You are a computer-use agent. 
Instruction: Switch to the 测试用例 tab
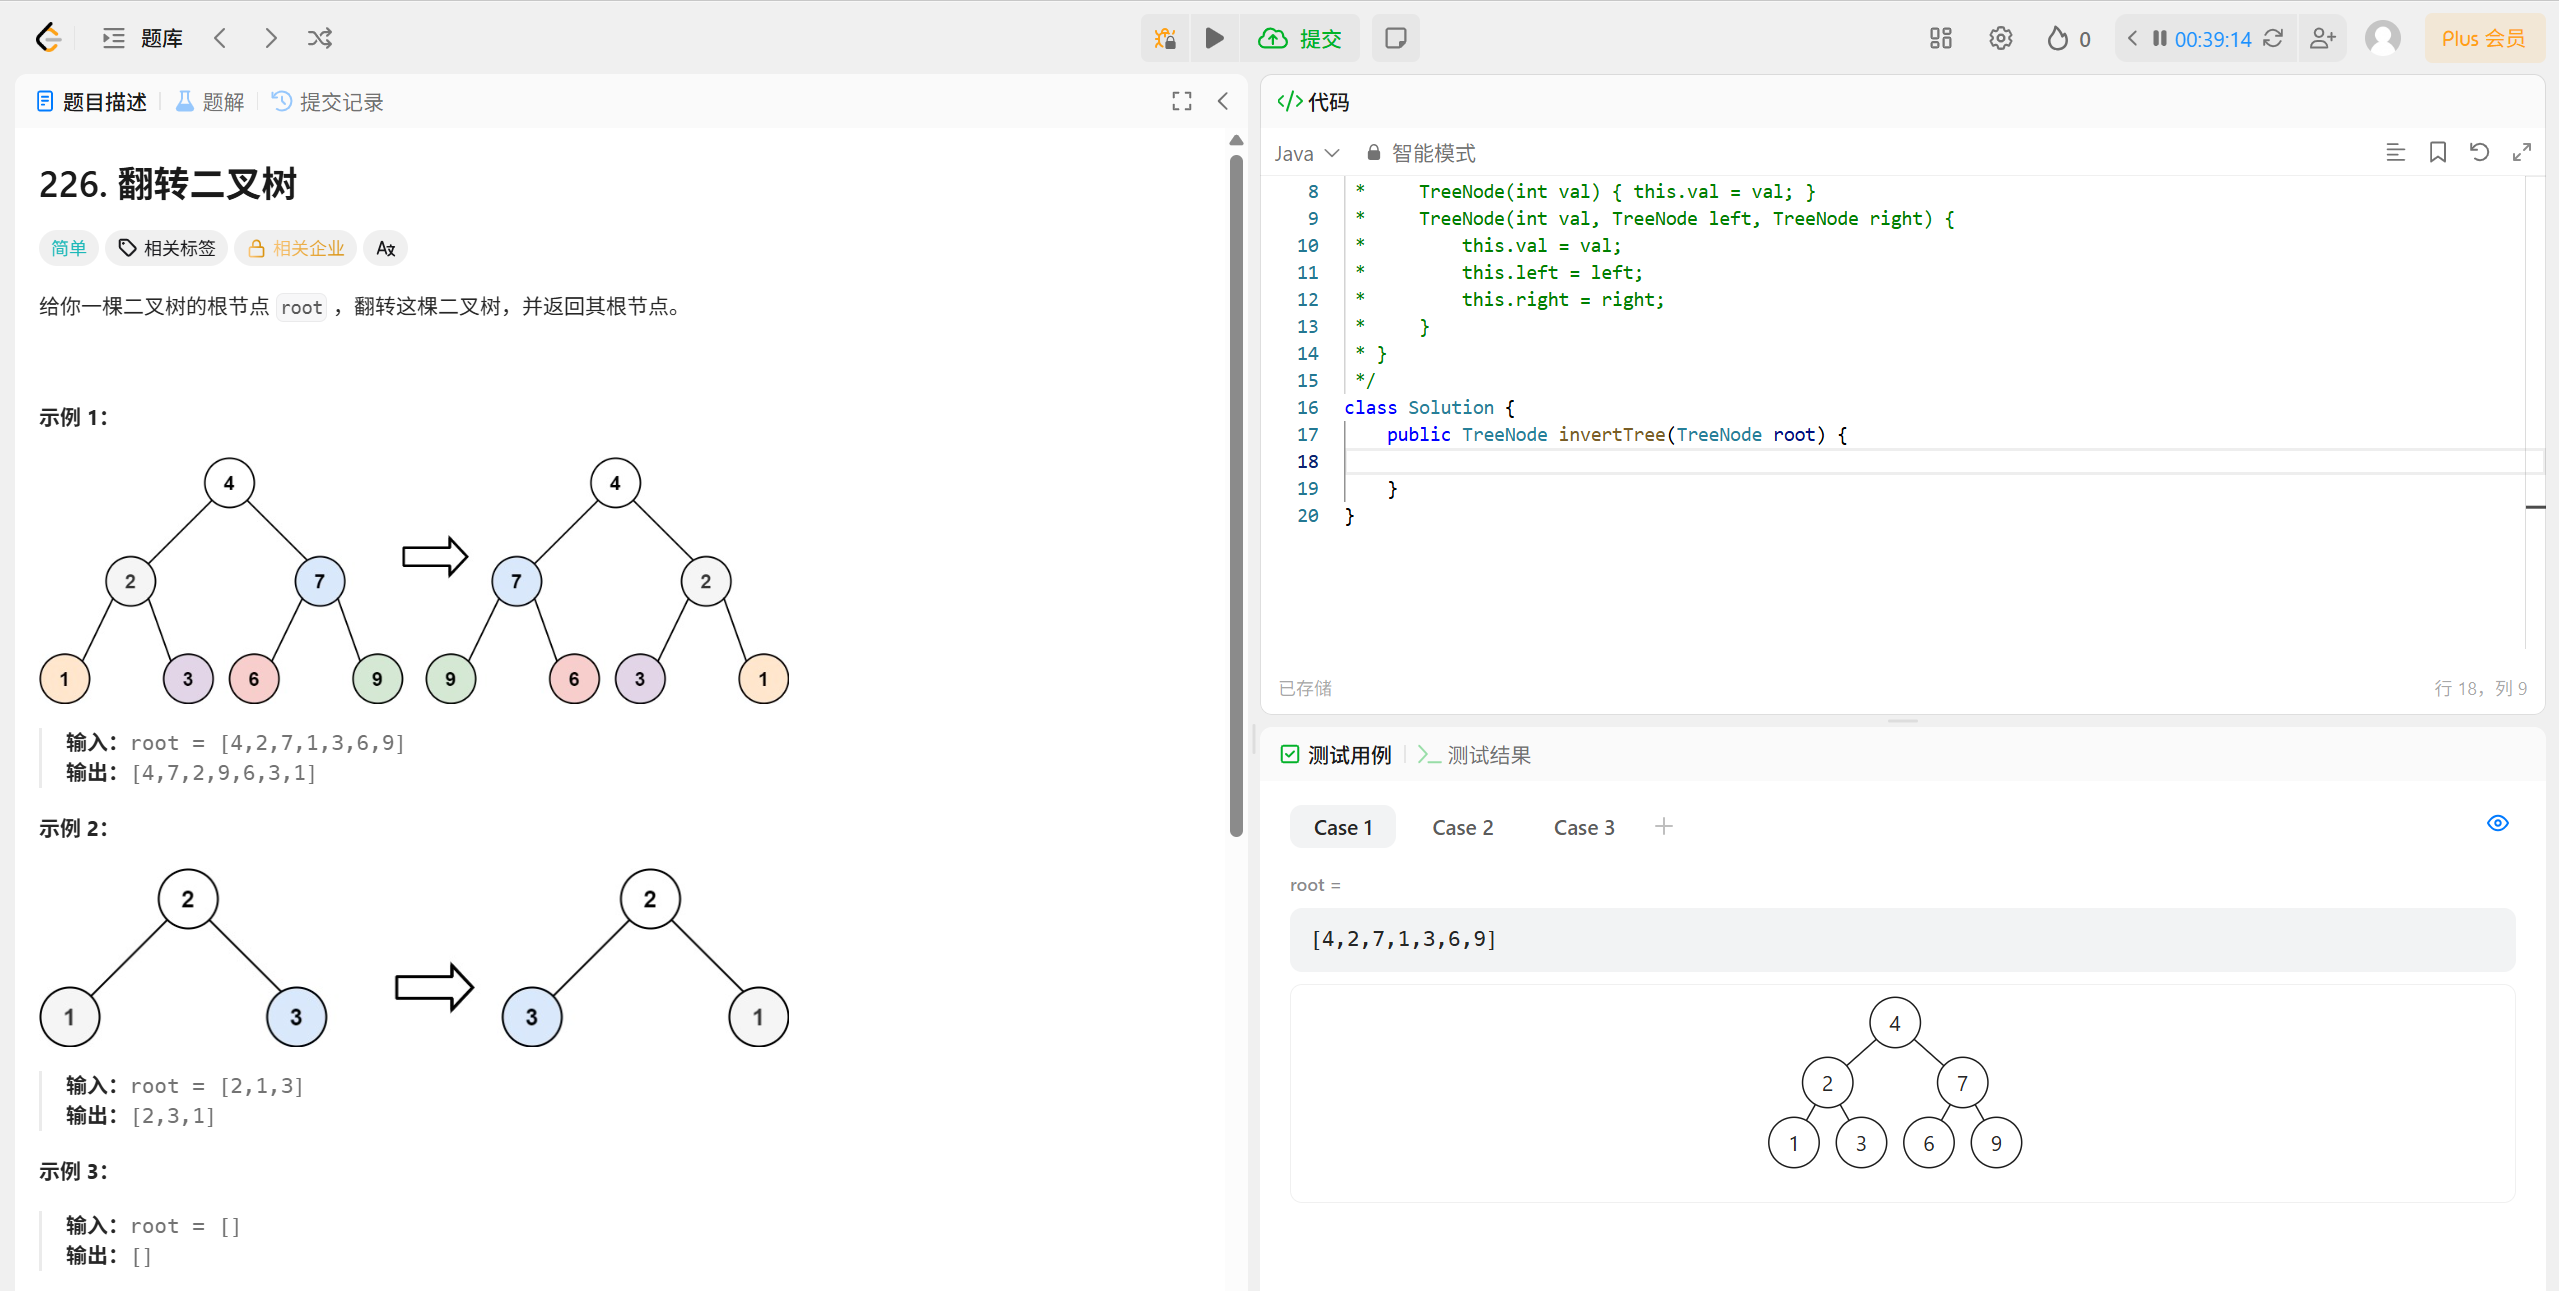pyautogui.click(x=1336, y=755)
